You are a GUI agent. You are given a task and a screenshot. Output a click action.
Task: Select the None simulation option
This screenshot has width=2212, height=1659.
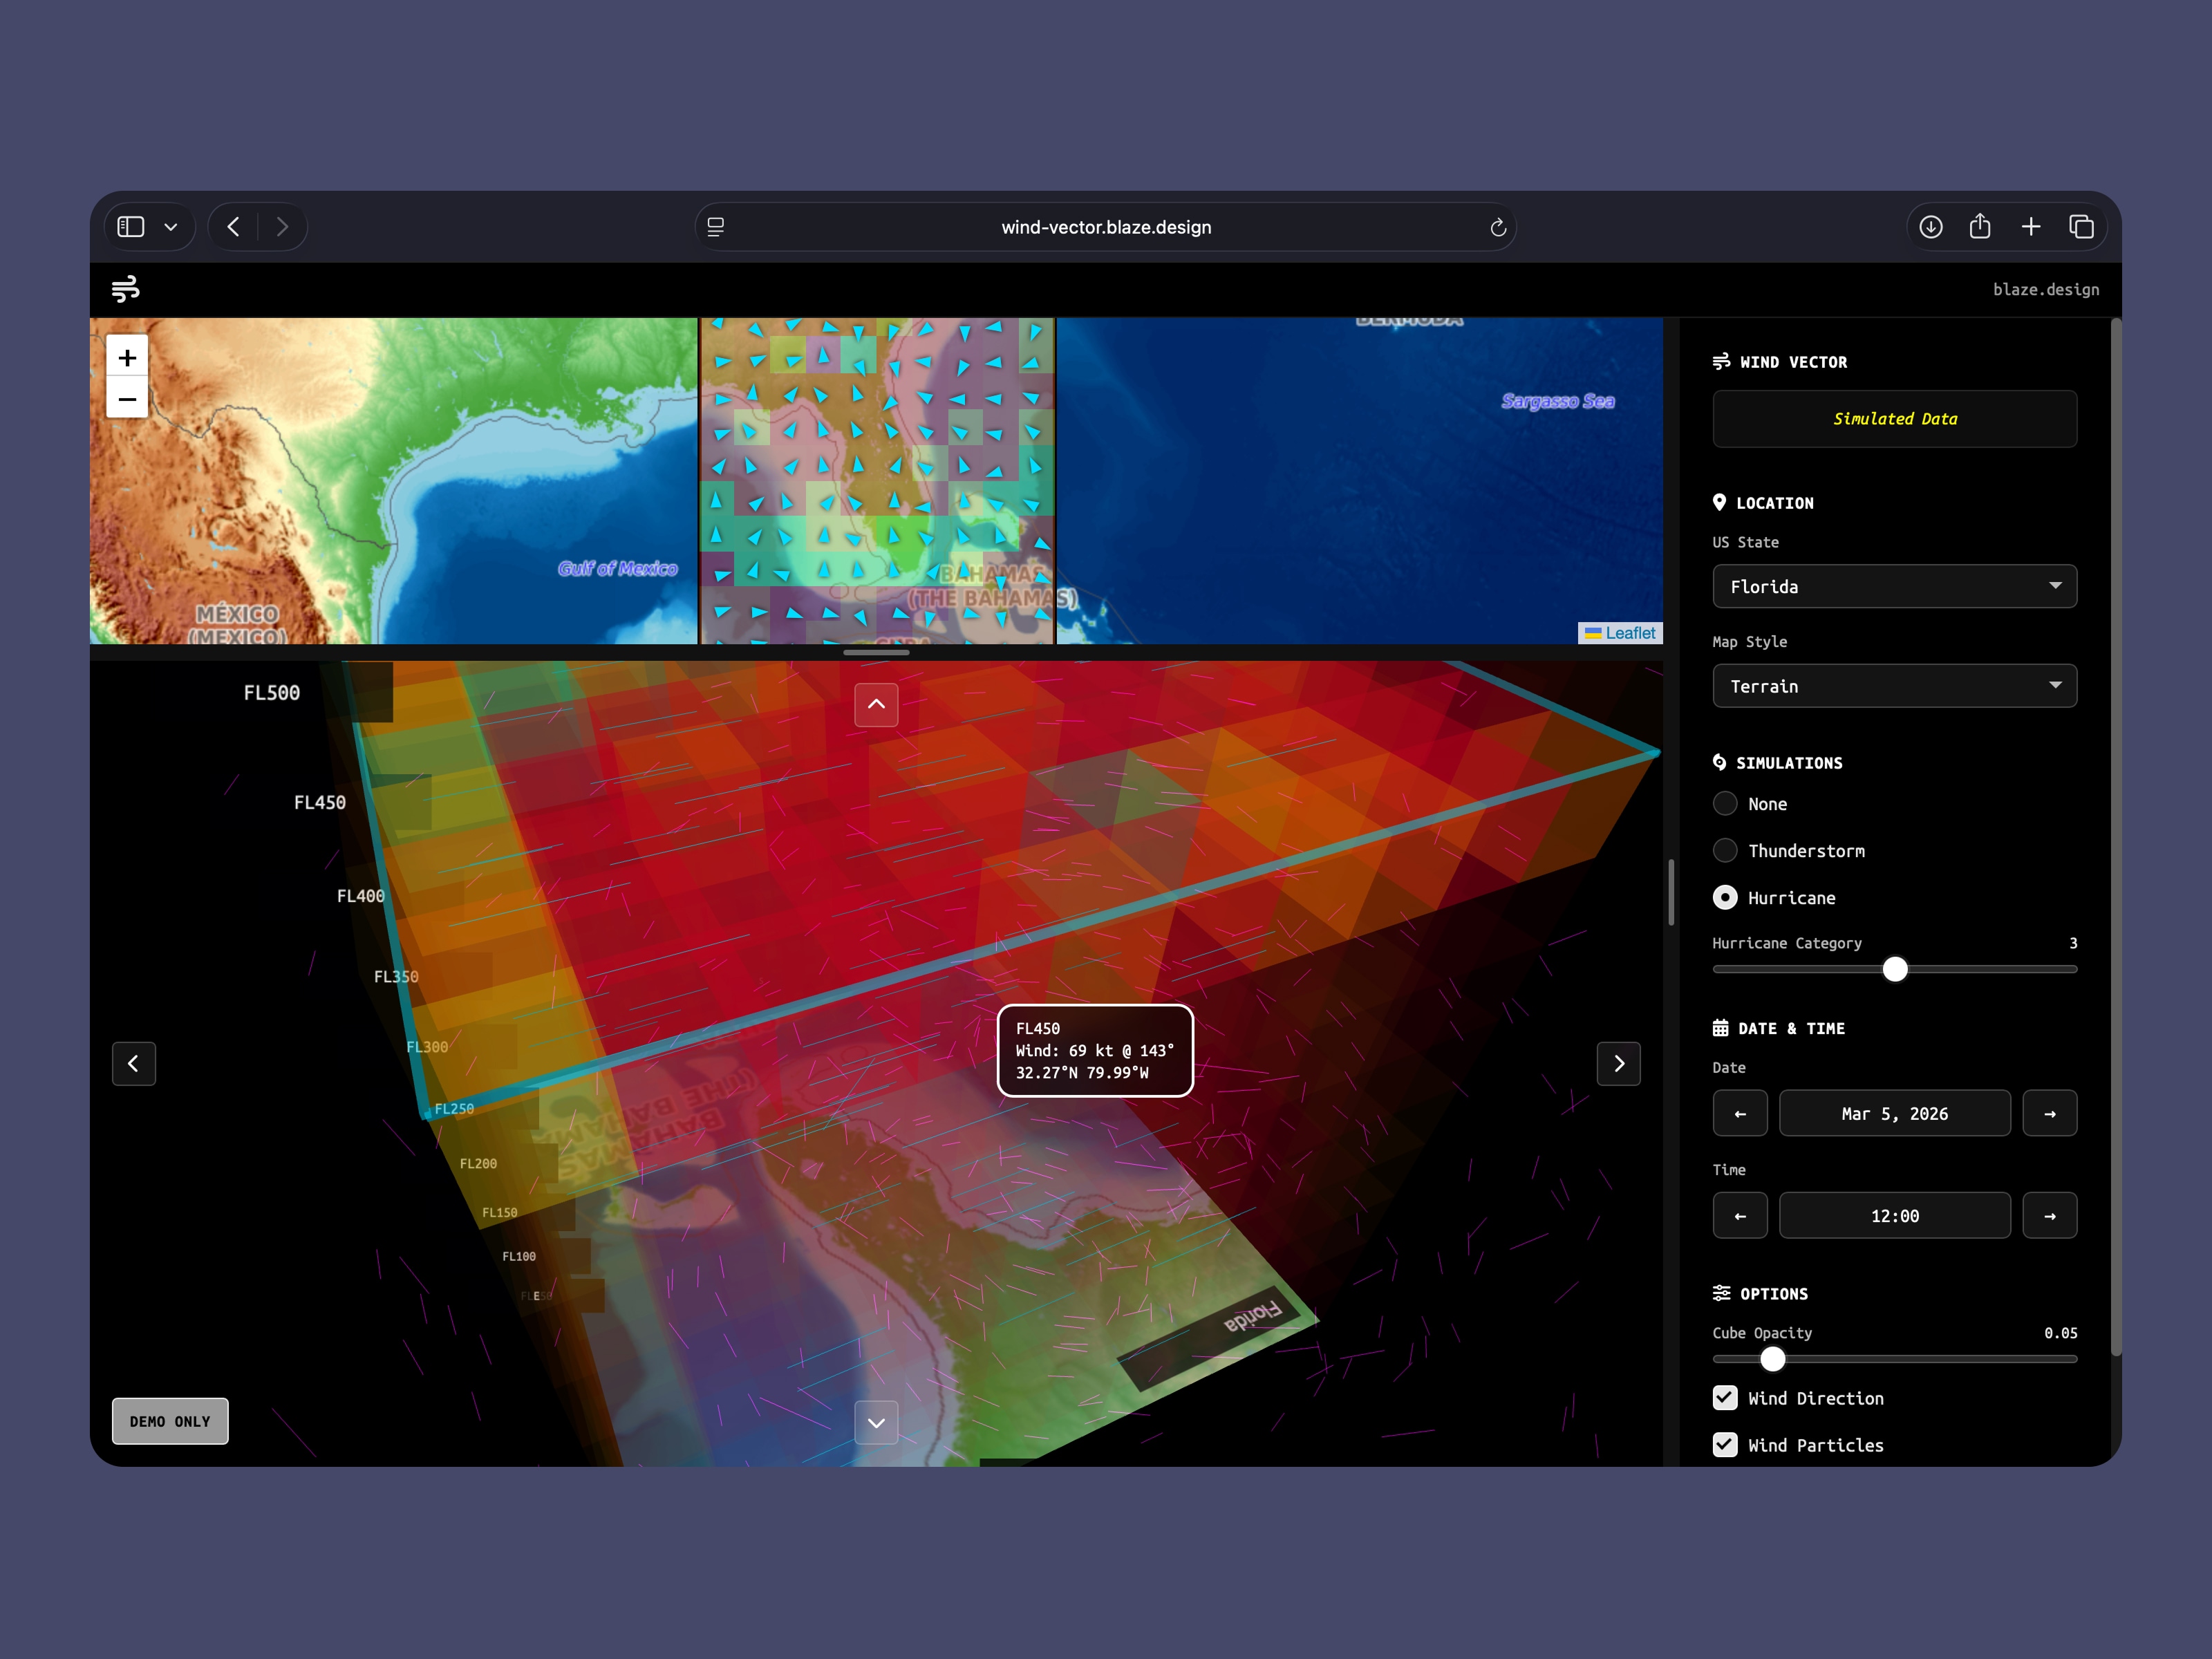coord(1725,804)
